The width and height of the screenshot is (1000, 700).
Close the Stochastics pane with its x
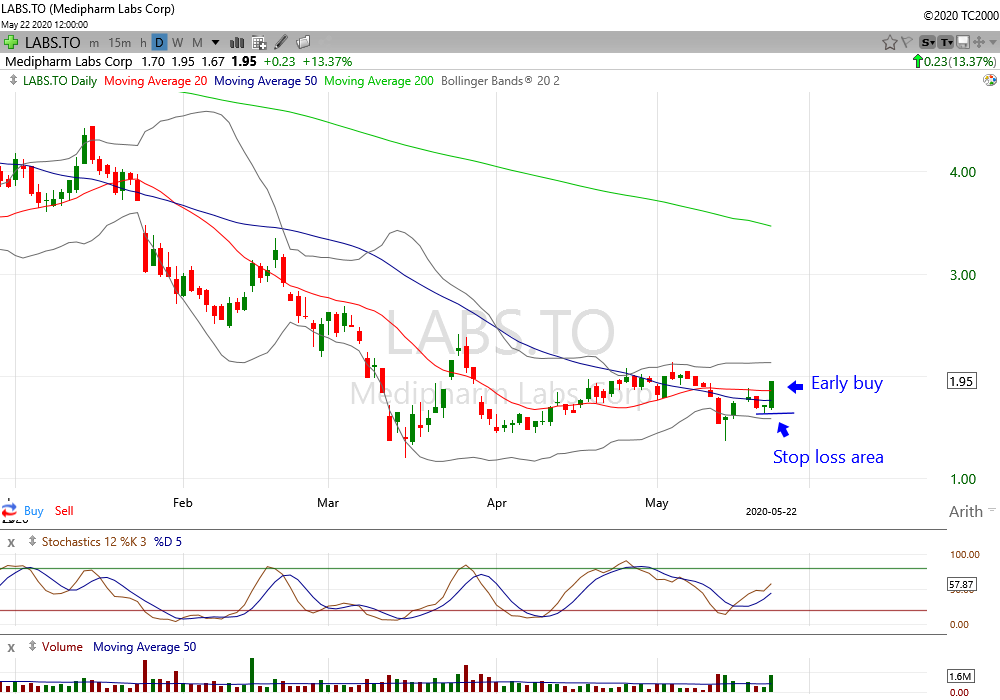[x=11, y=543]
